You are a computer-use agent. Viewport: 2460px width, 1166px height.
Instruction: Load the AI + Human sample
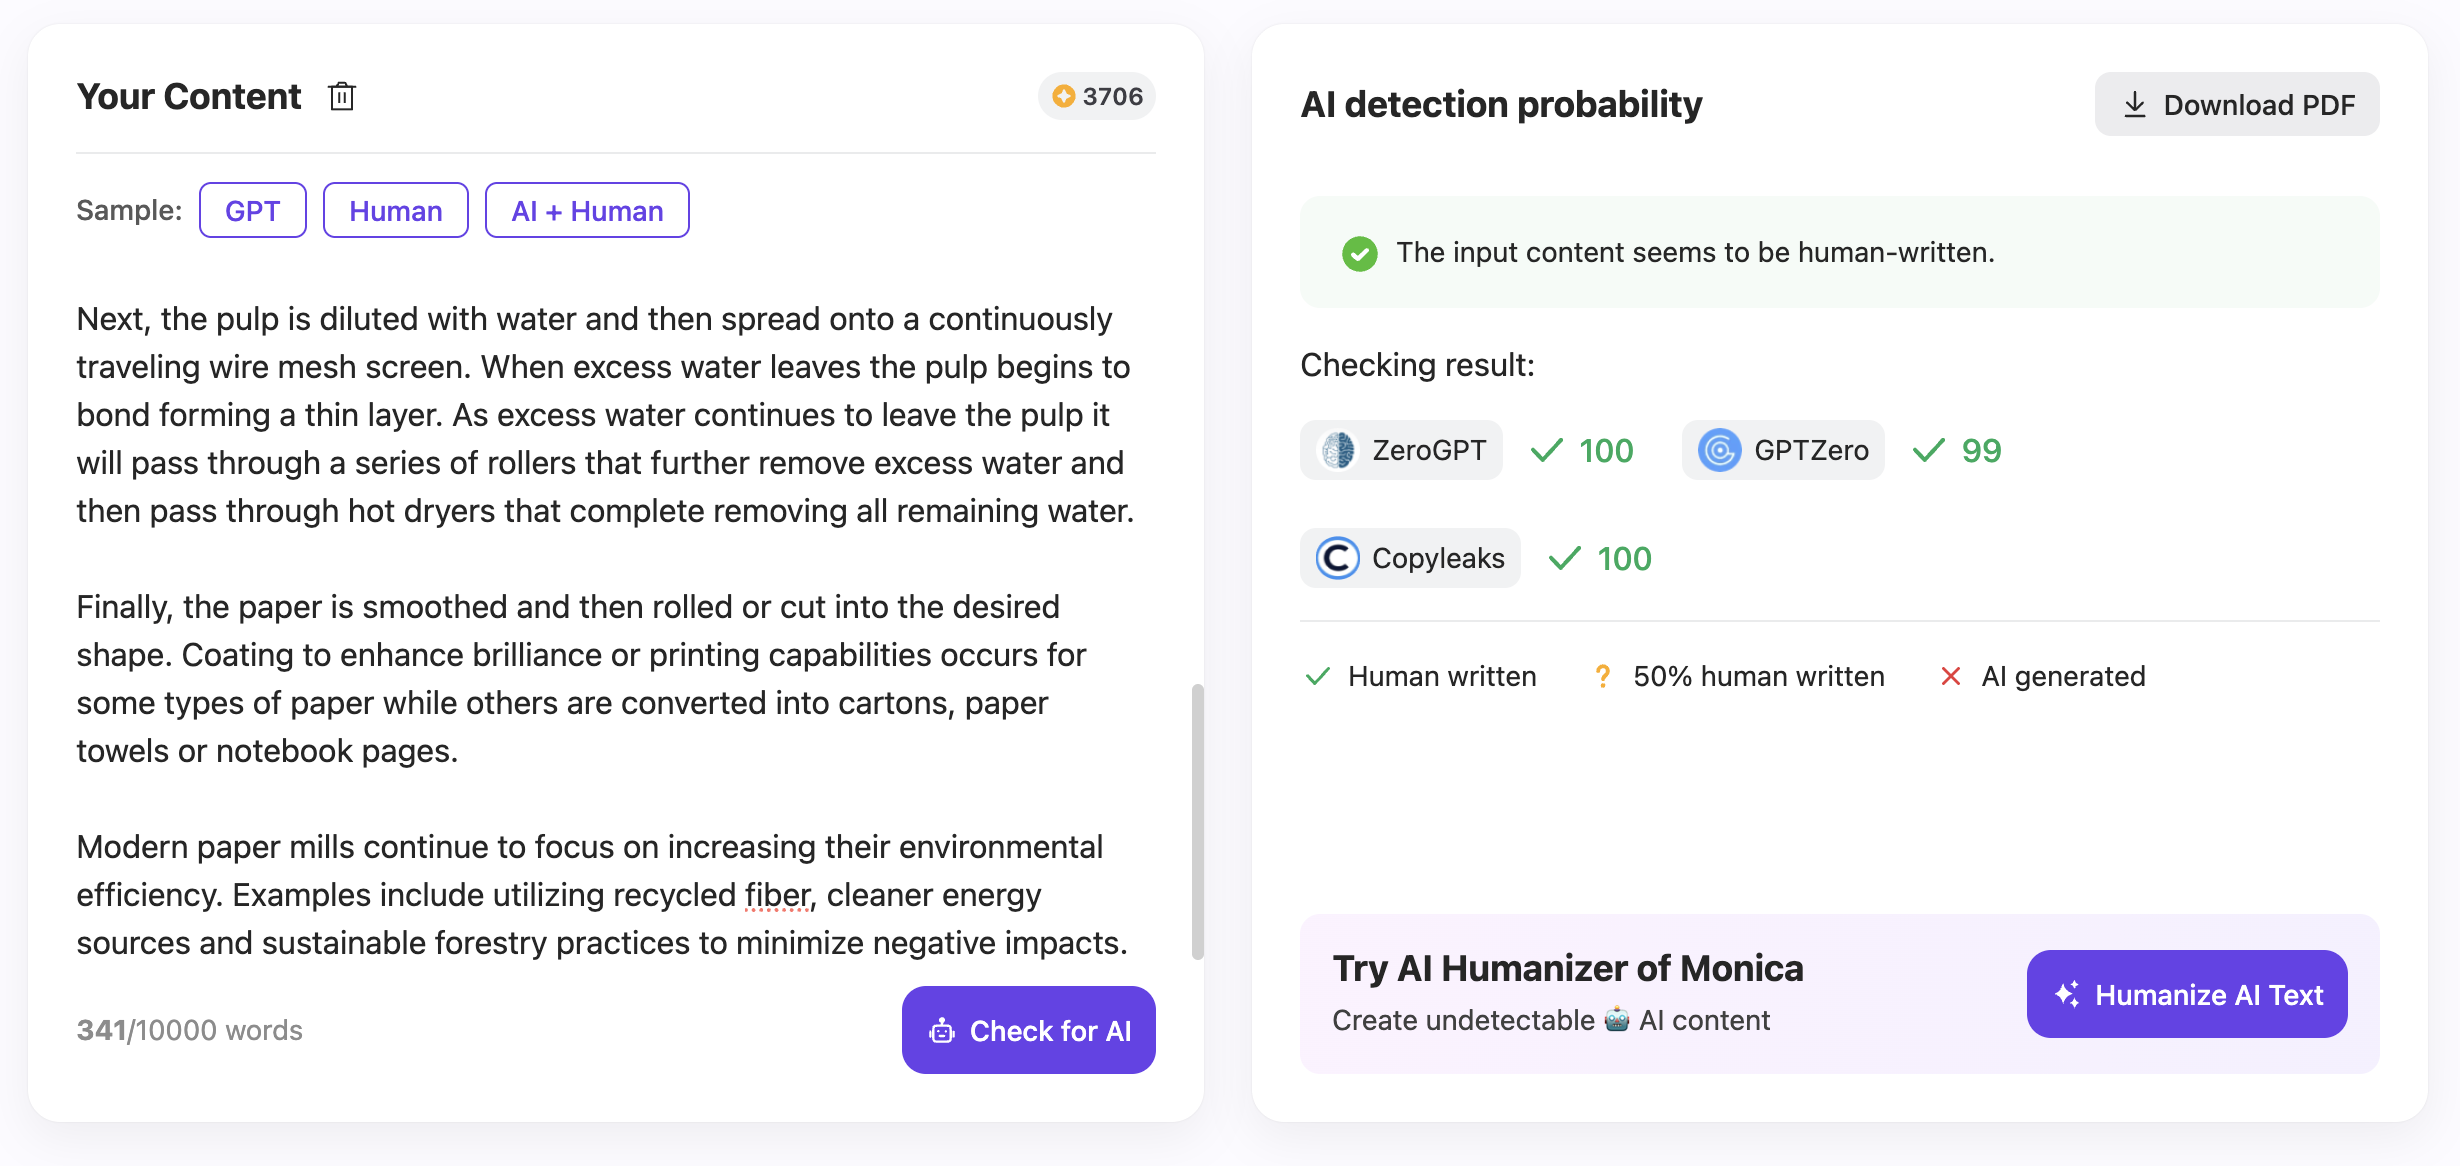587,210
